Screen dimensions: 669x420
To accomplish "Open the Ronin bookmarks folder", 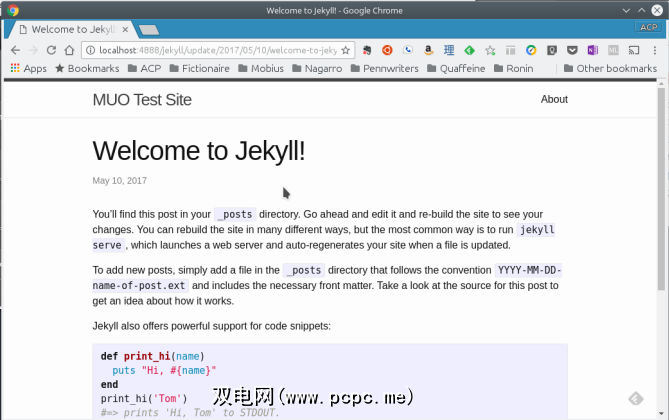I will click(x=513, y=68).
